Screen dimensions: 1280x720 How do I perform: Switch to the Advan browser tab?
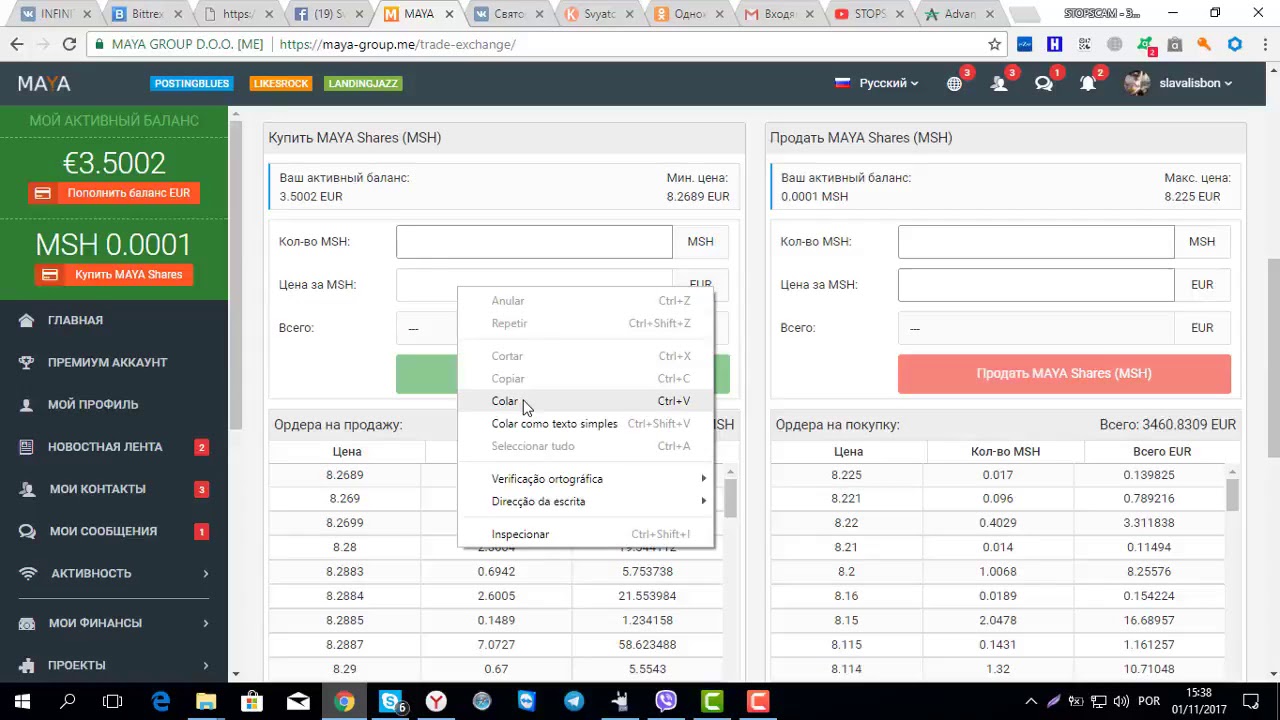coord(957,14)
